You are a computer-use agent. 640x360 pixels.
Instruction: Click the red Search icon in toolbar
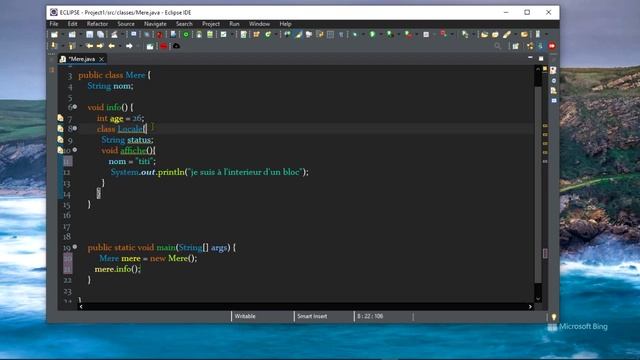tap(443, 34)
